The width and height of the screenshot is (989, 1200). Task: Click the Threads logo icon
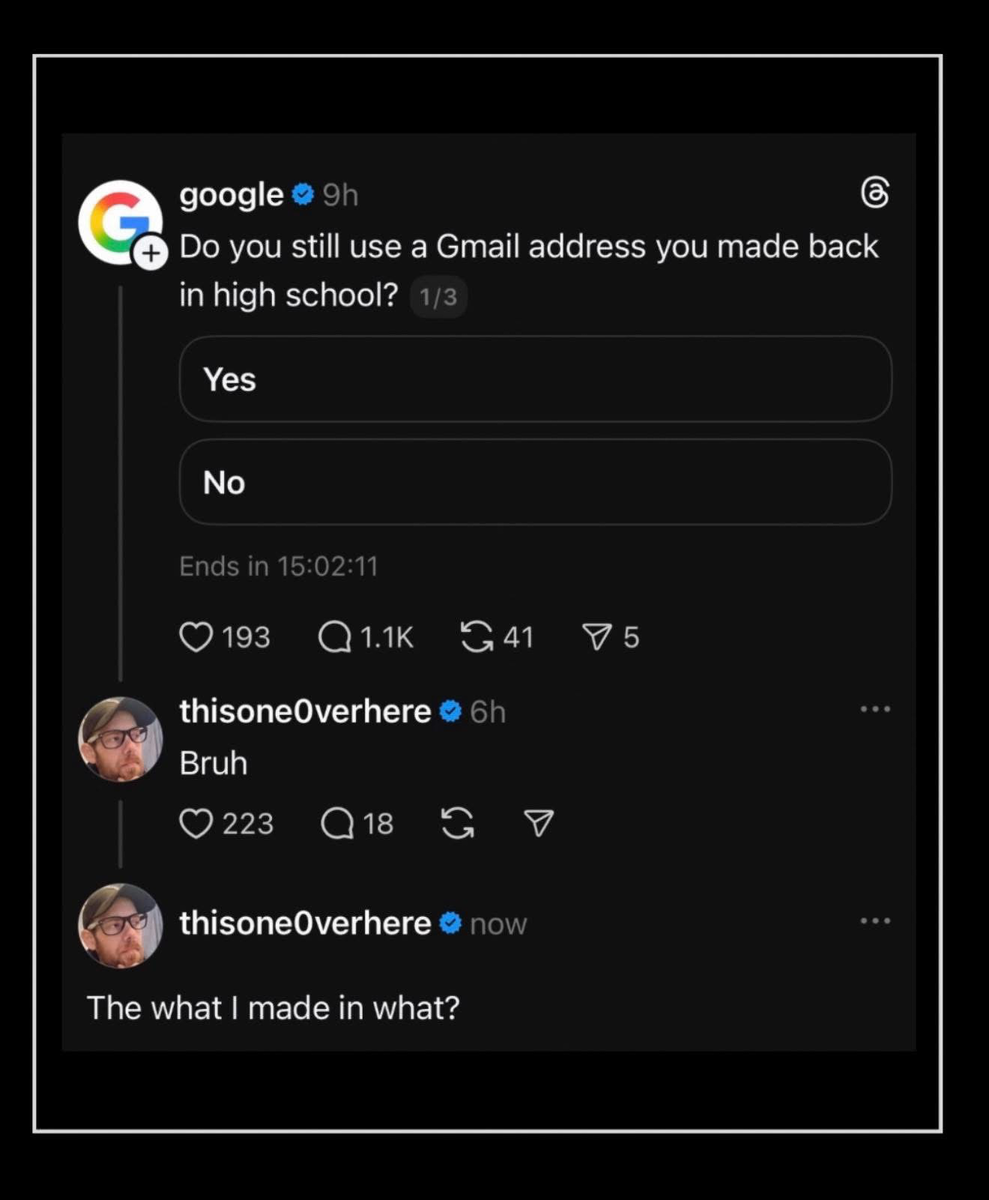(874, 194)
